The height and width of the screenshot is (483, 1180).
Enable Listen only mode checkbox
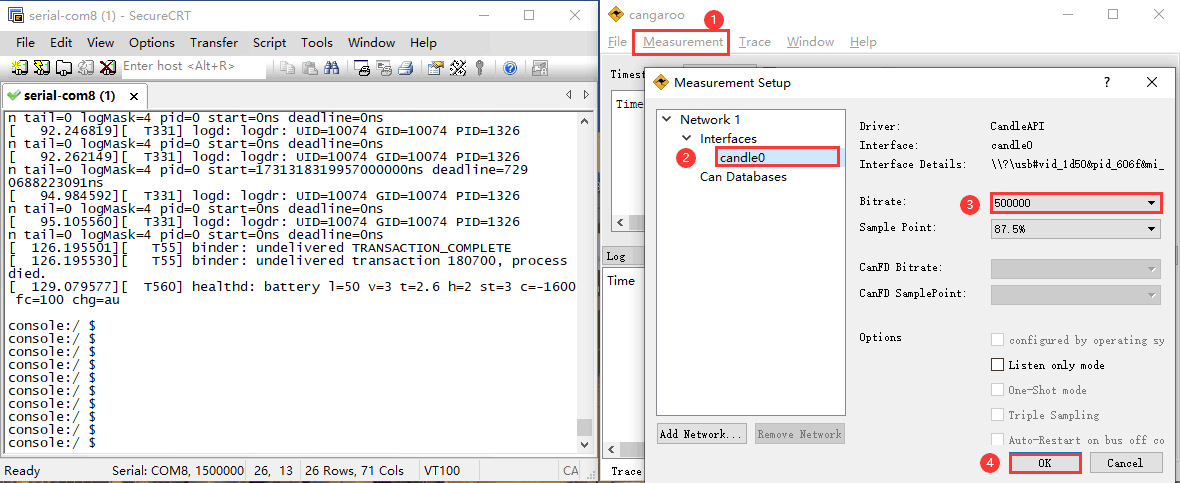pos(997,365)
